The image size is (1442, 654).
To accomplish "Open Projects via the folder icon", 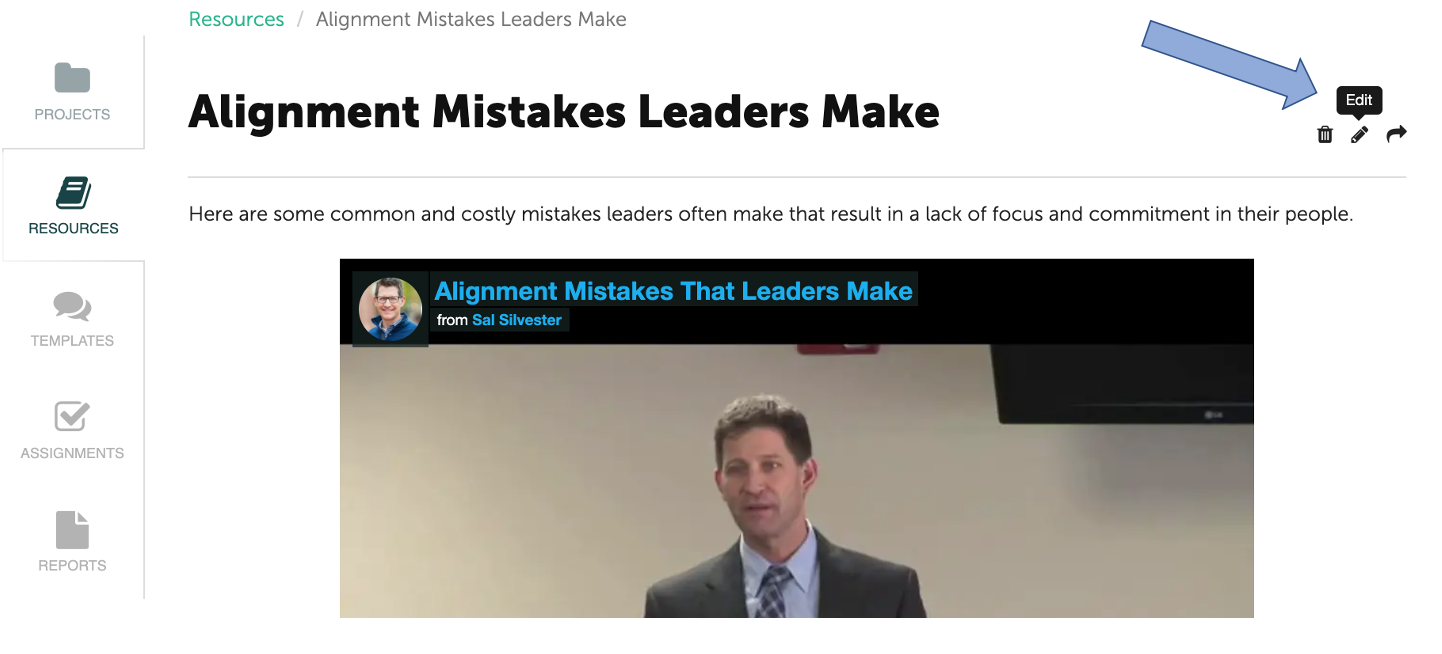I will [x=72, y=78].
